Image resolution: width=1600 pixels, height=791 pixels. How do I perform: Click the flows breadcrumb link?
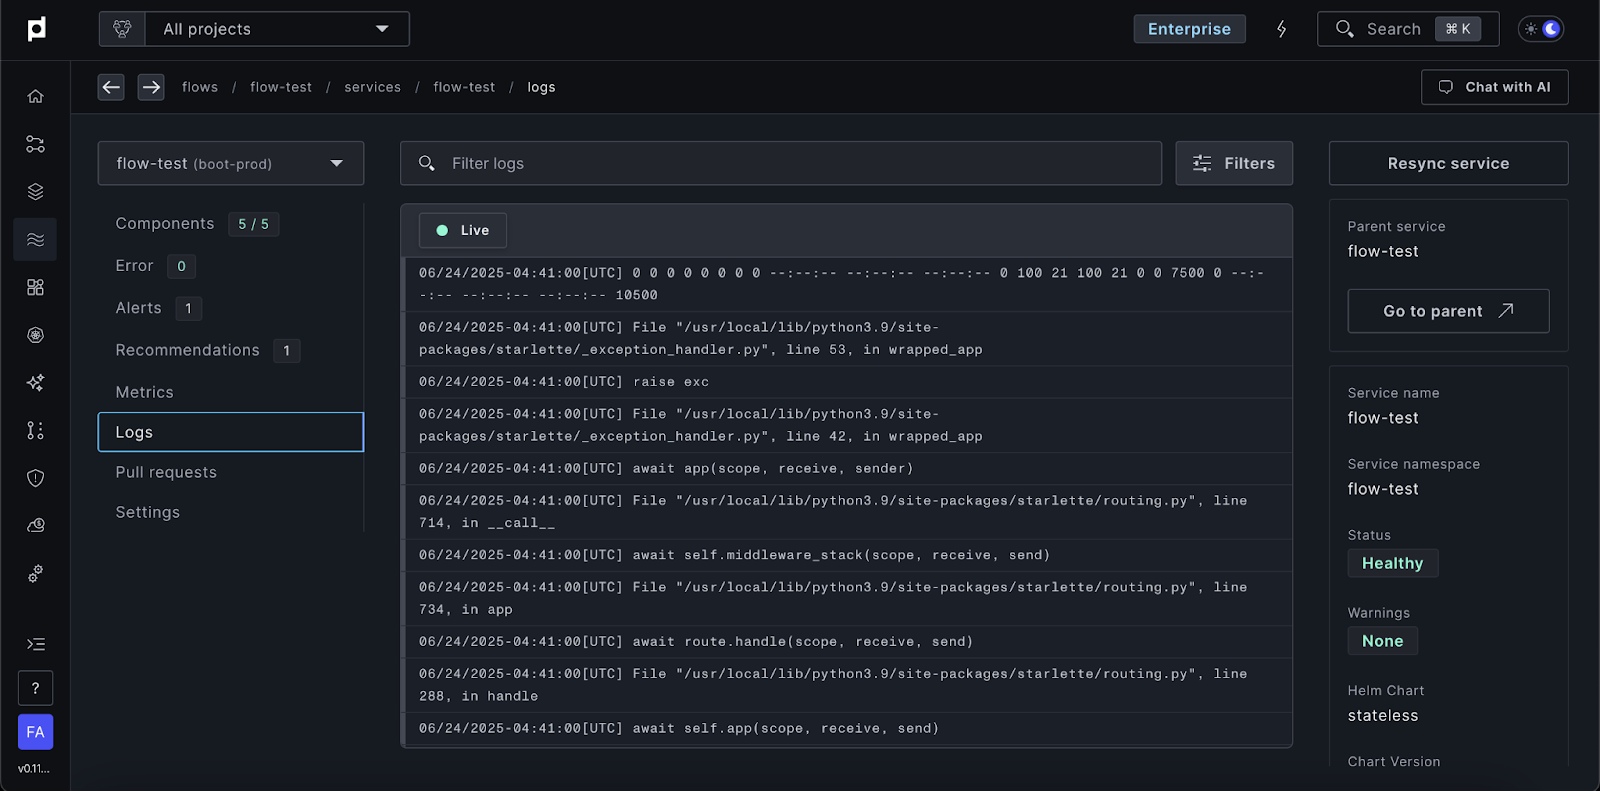(x=200, y=87)
